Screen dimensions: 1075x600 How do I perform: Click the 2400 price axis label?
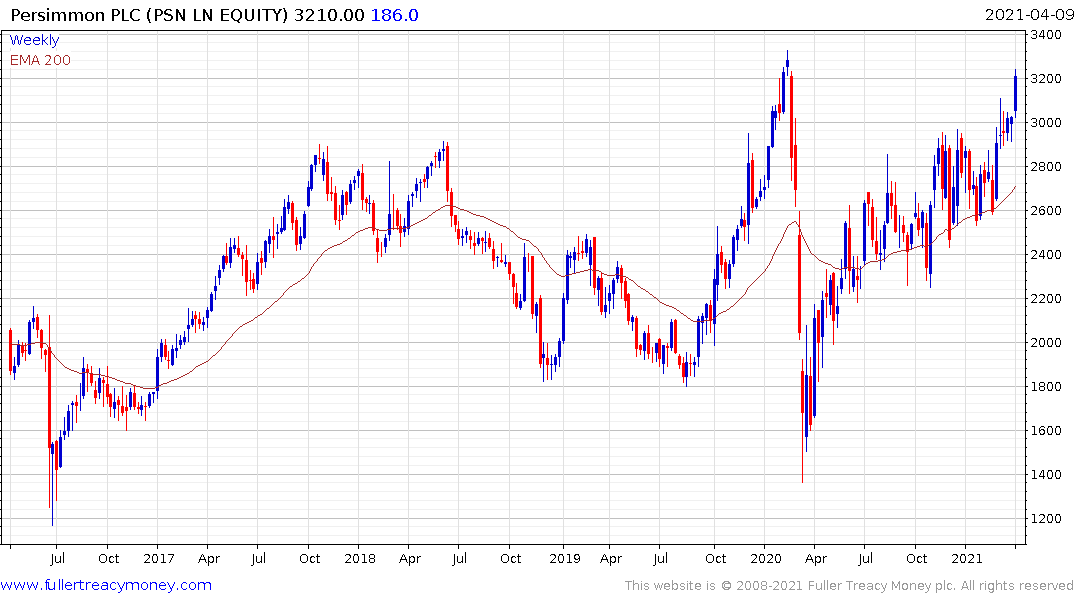[1046, 254]
